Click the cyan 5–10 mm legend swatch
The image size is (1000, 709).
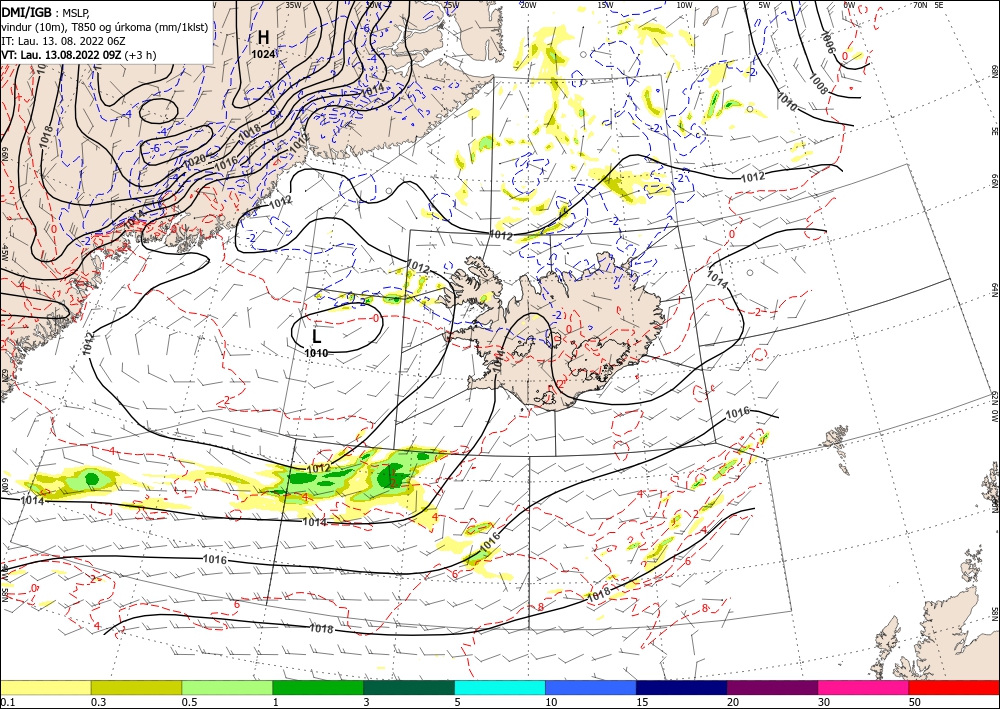500,687
